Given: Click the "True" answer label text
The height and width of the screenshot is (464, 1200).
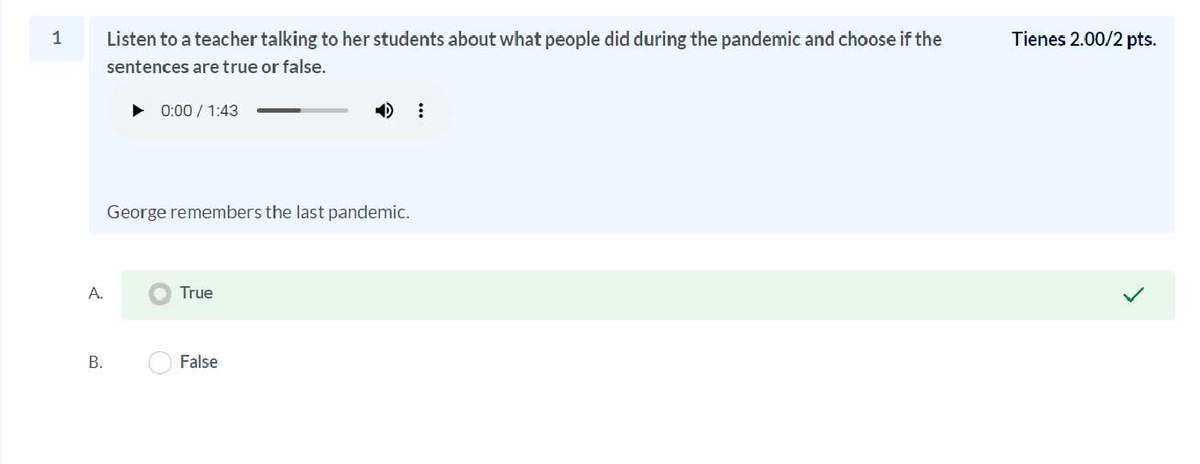Looking at the screenshot, I should pyautogui.click(x=196, y=293).
